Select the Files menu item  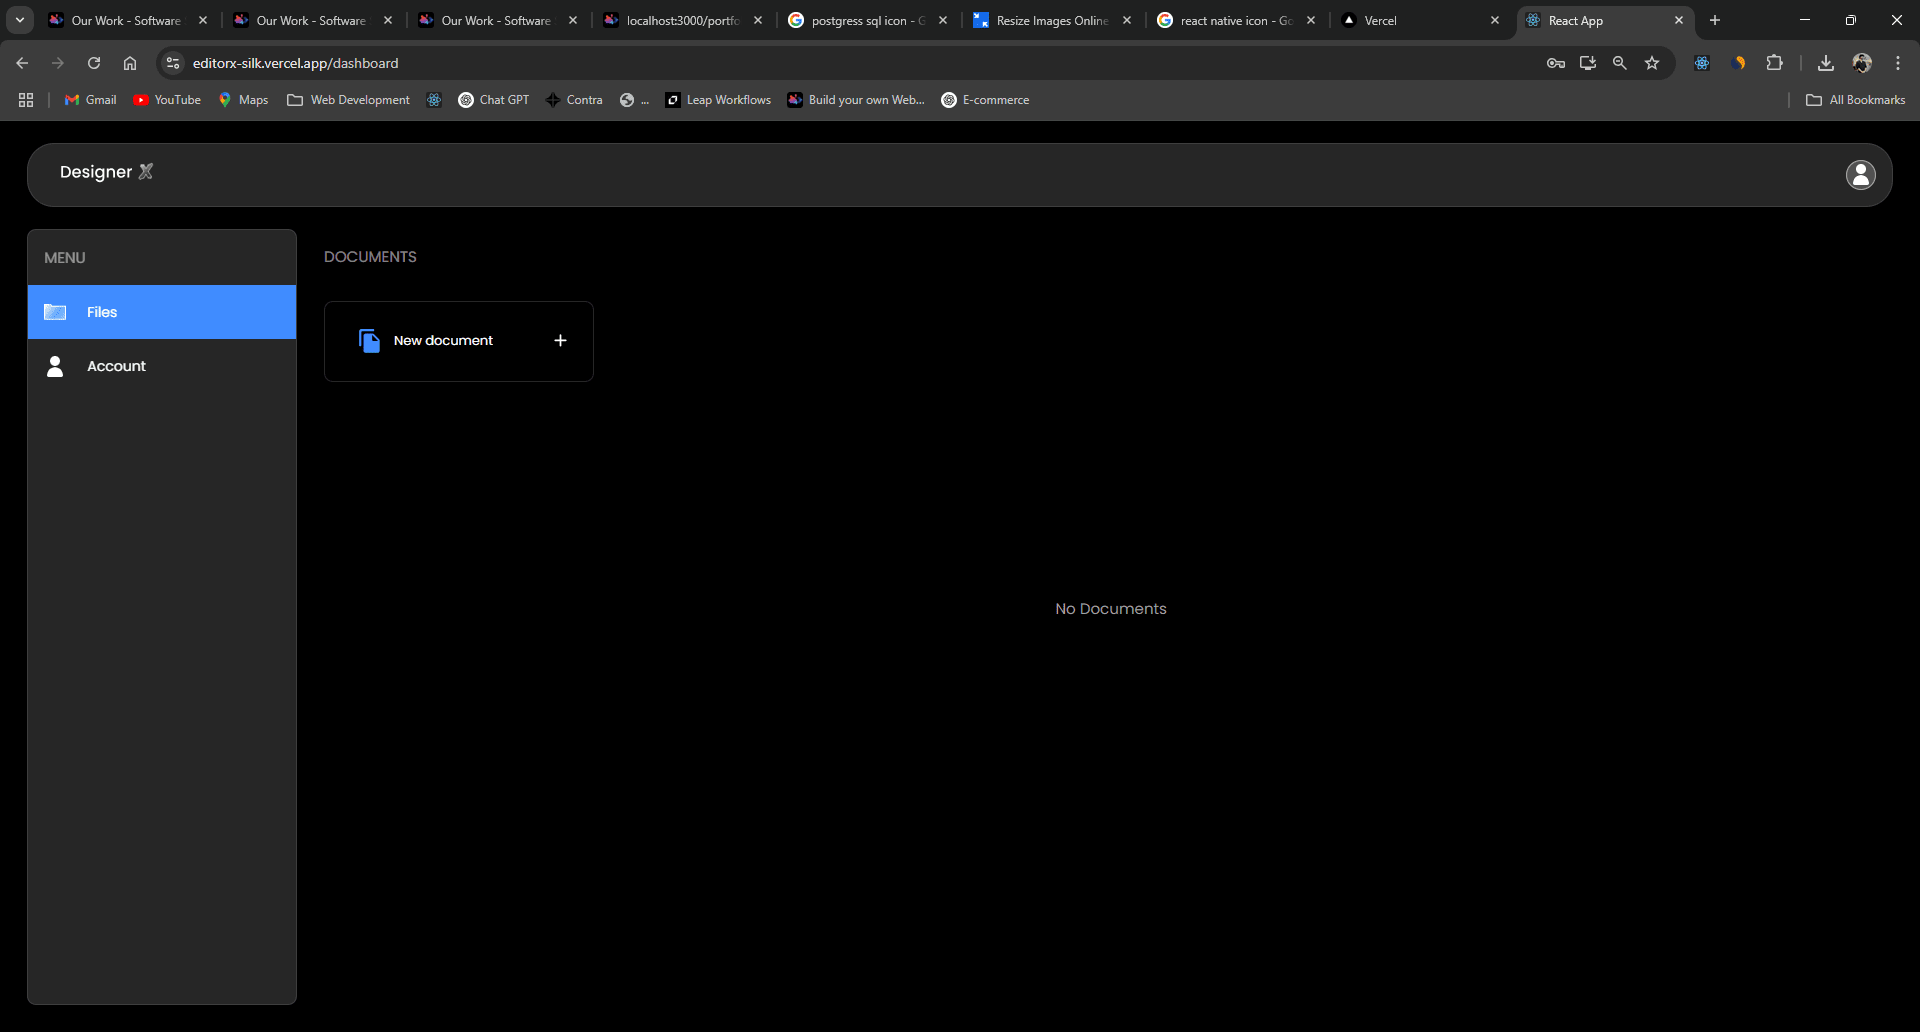(162, 312)
